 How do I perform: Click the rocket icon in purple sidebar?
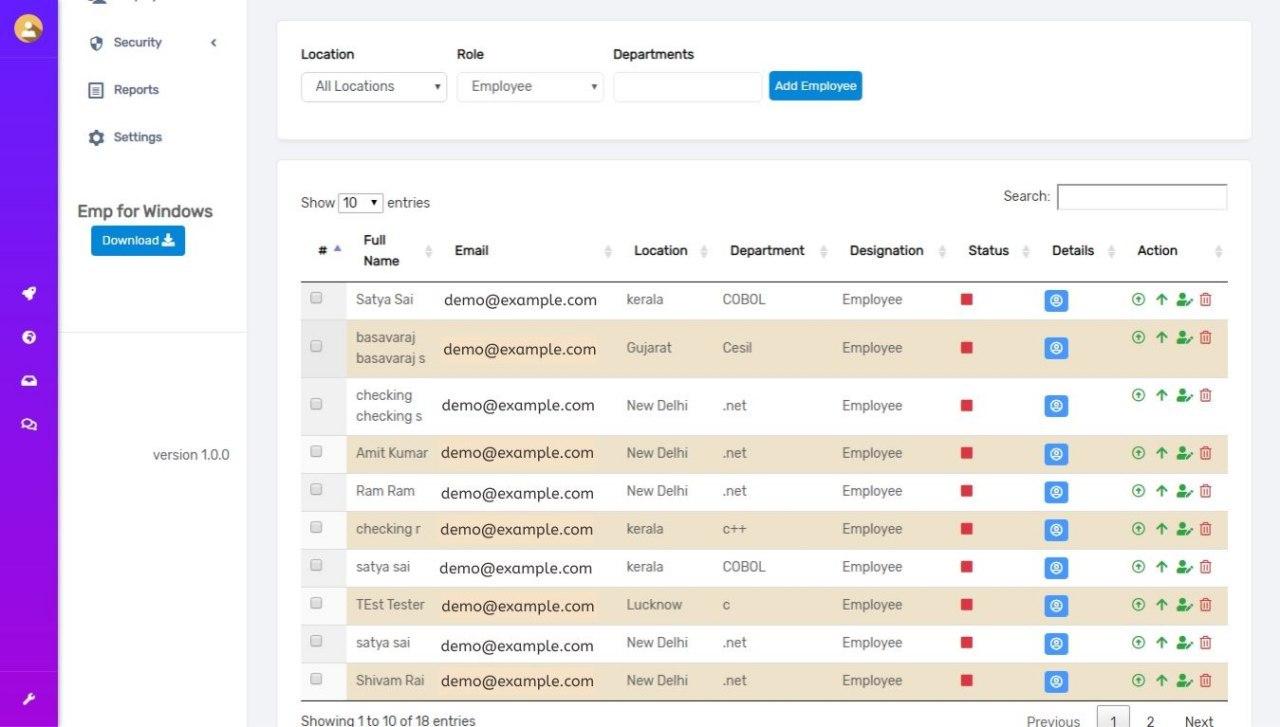coord(29,294)
